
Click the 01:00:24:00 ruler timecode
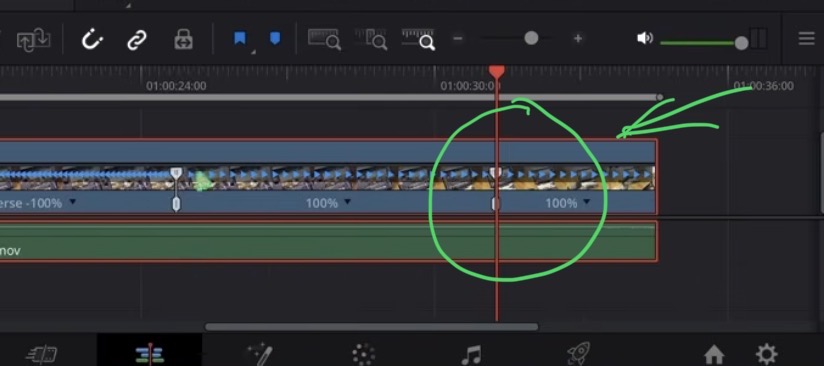pyautogui.click(x=176, y=86)
